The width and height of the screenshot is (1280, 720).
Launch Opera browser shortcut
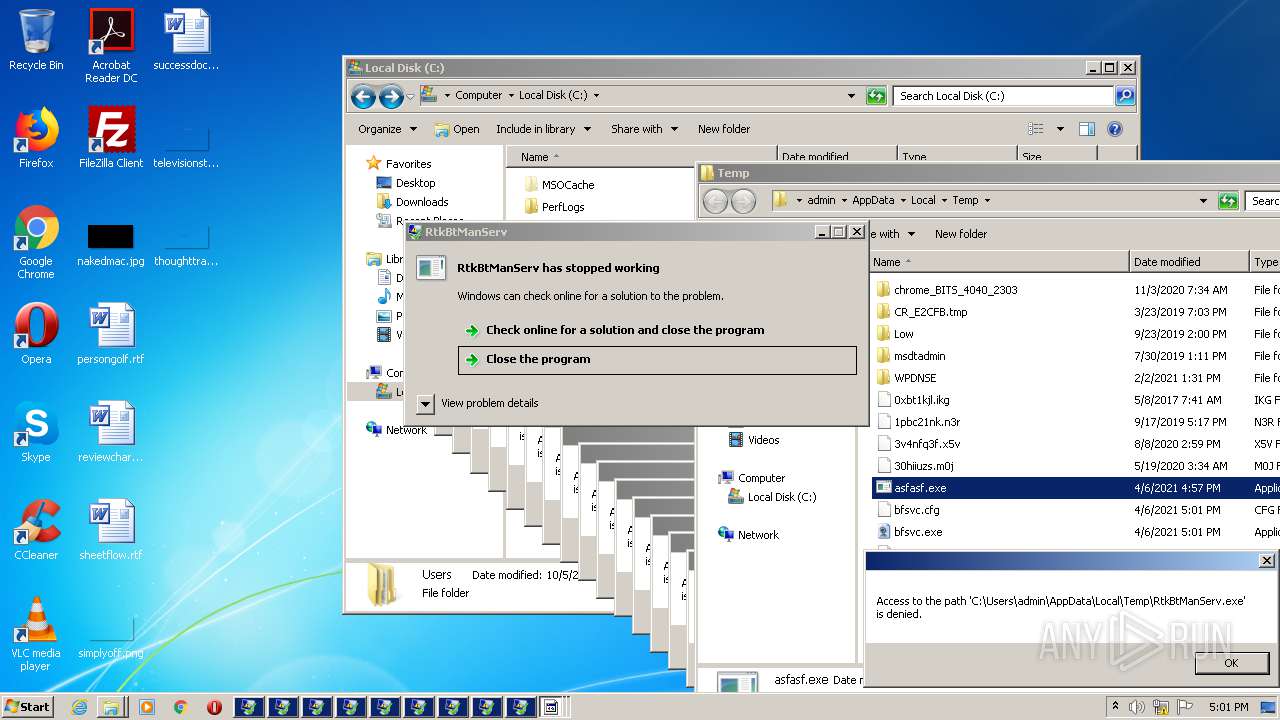(x=36, y=334)
